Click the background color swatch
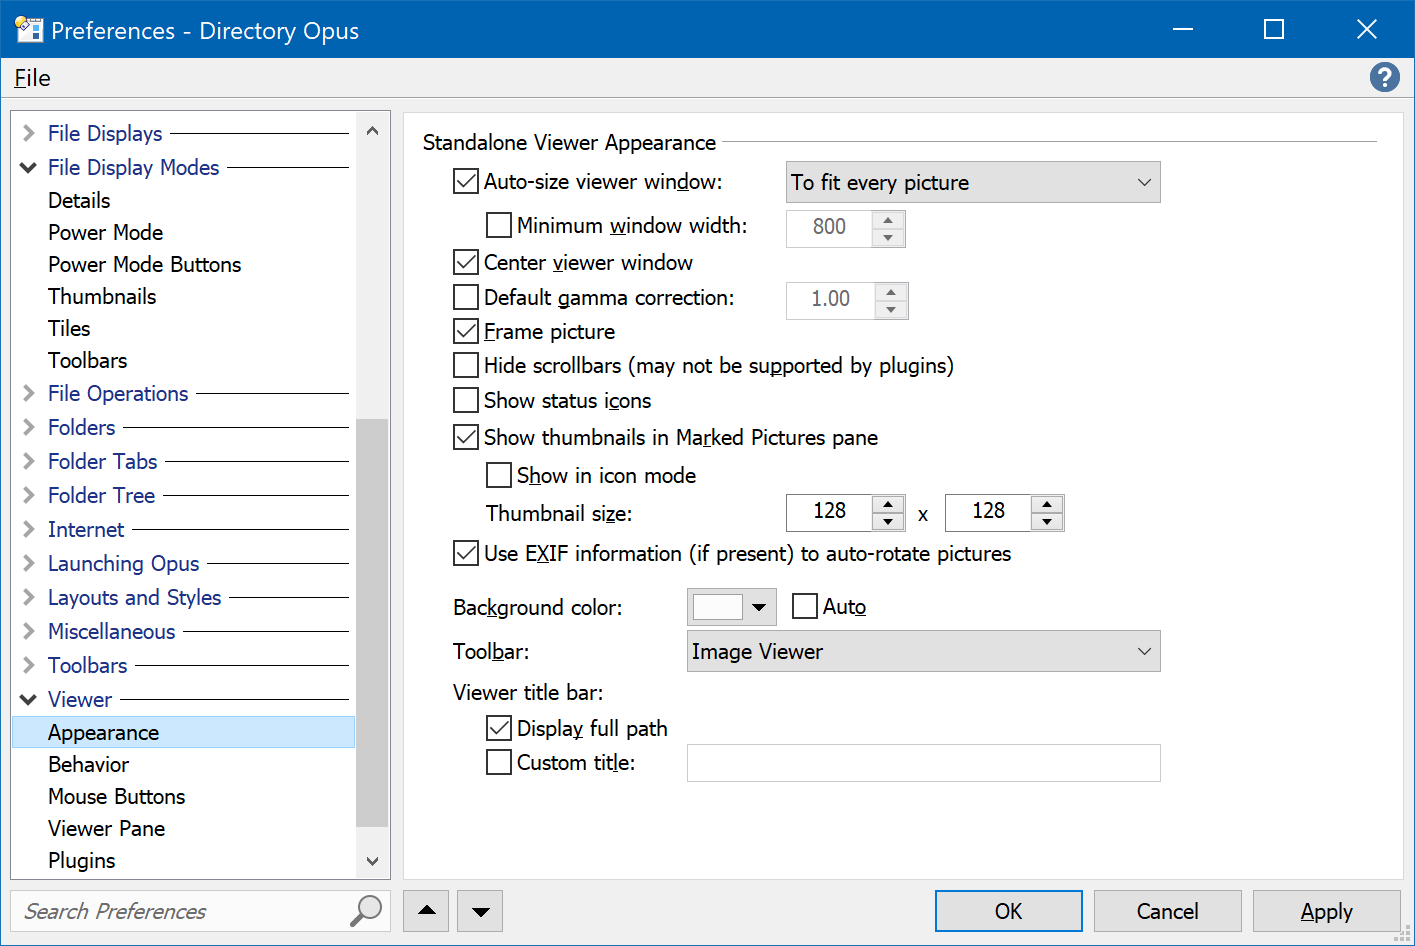Screen dimensions: 1415x946 [x=717, y=607]
